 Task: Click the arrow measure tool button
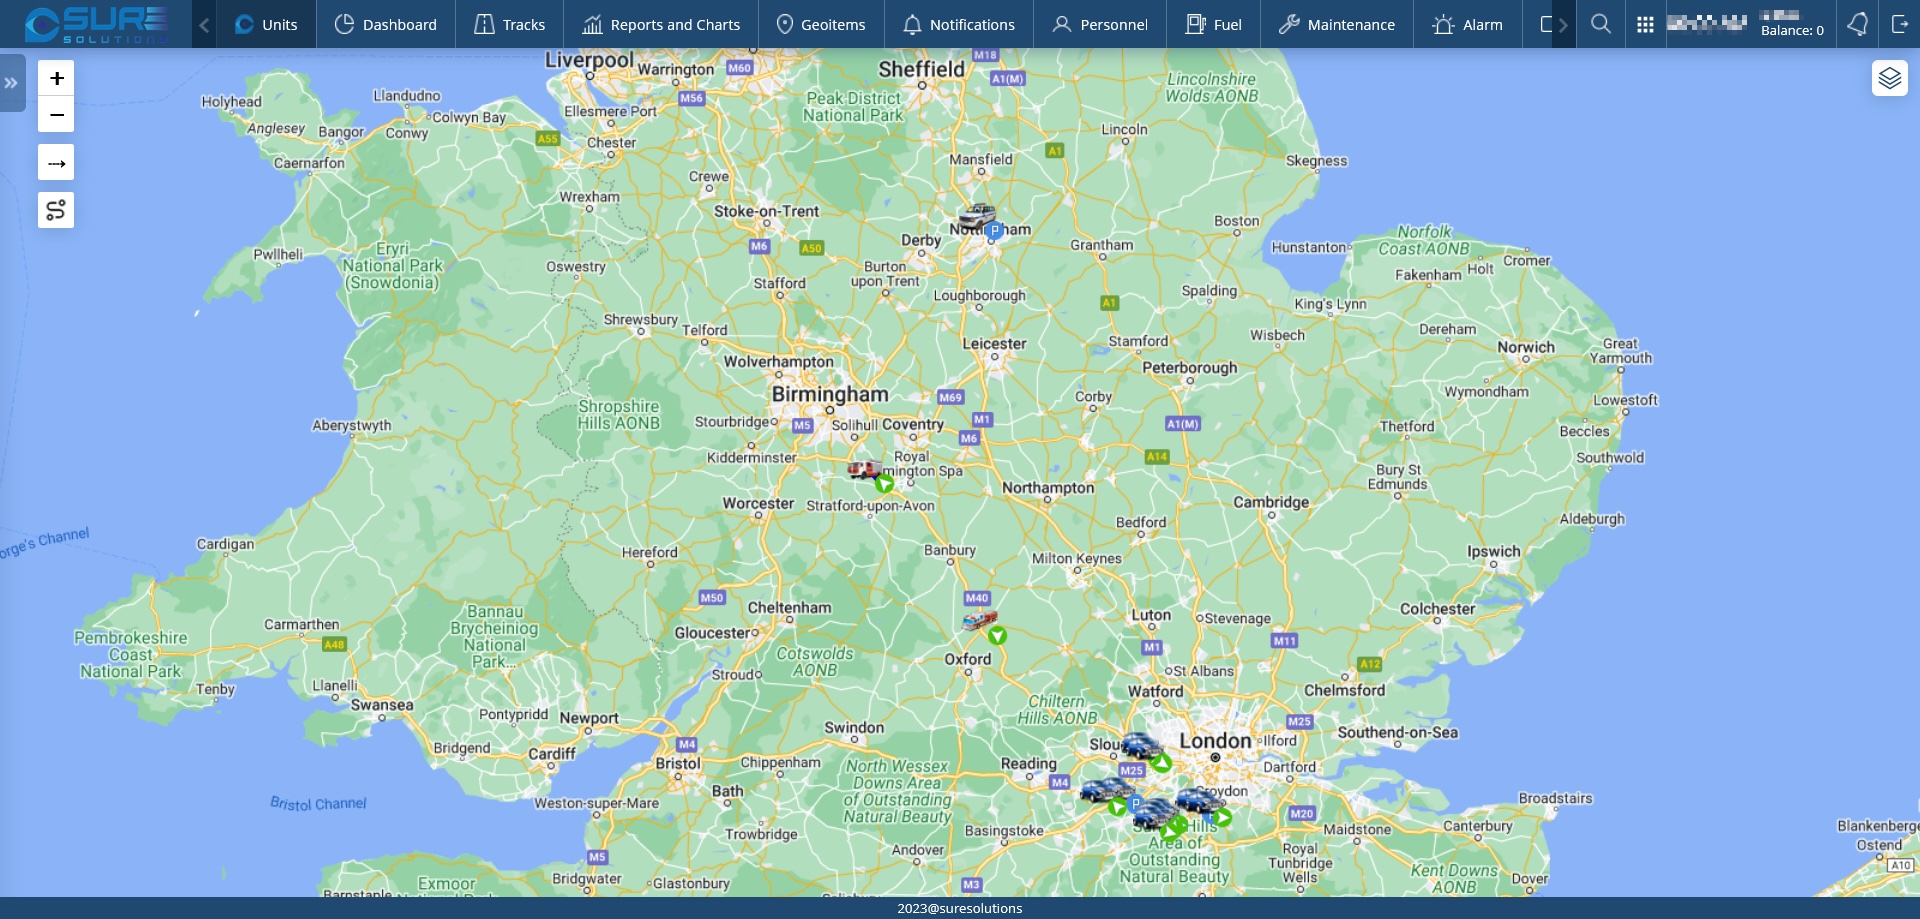click(x=56, y=162)
